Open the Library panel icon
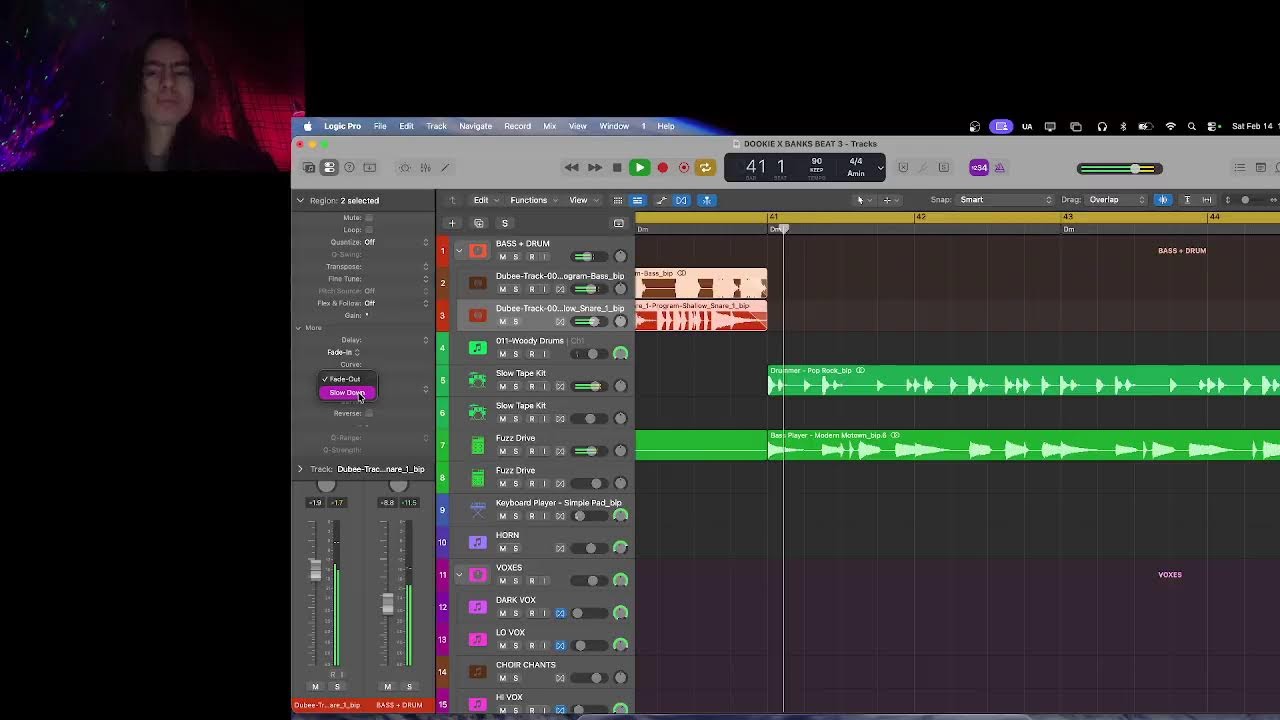This screenshot has width=1280, height=720. pyautogui.click(x=309, y=167)
